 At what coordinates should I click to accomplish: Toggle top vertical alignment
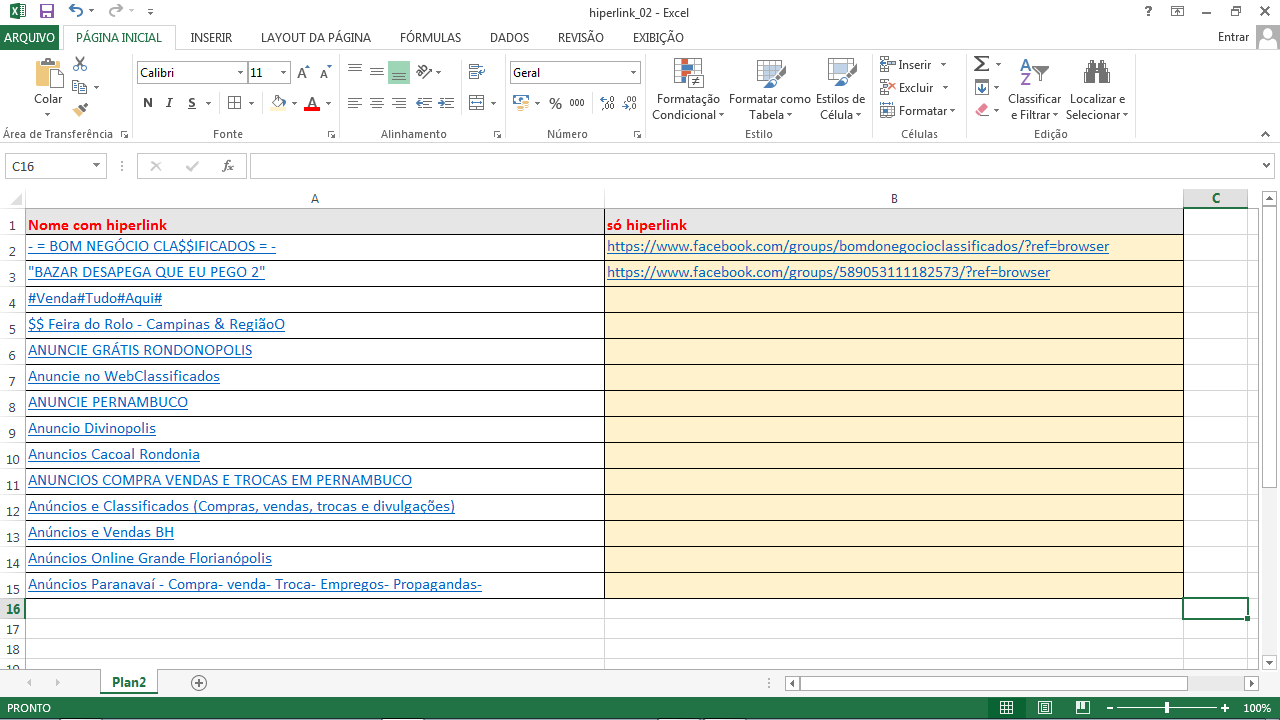click(354, 72)
